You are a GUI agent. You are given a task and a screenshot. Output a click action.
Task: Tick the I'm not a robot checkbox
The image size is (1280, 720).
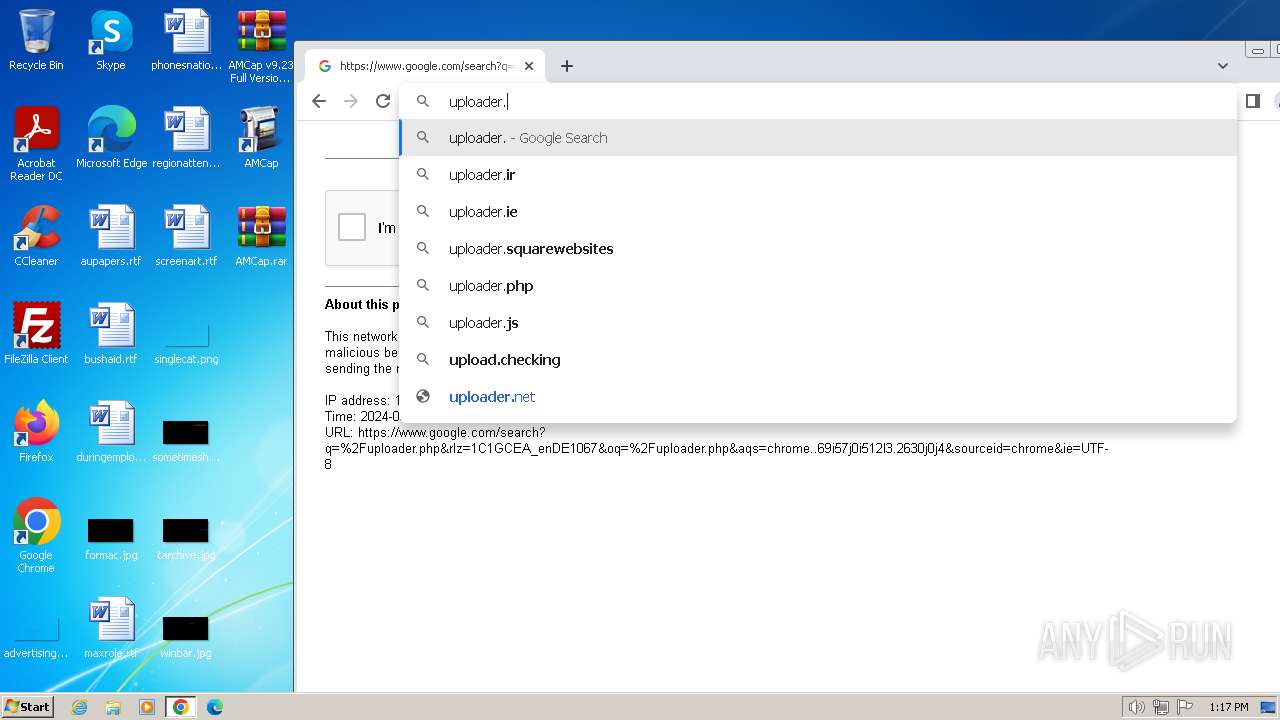[x=352, y=227]
